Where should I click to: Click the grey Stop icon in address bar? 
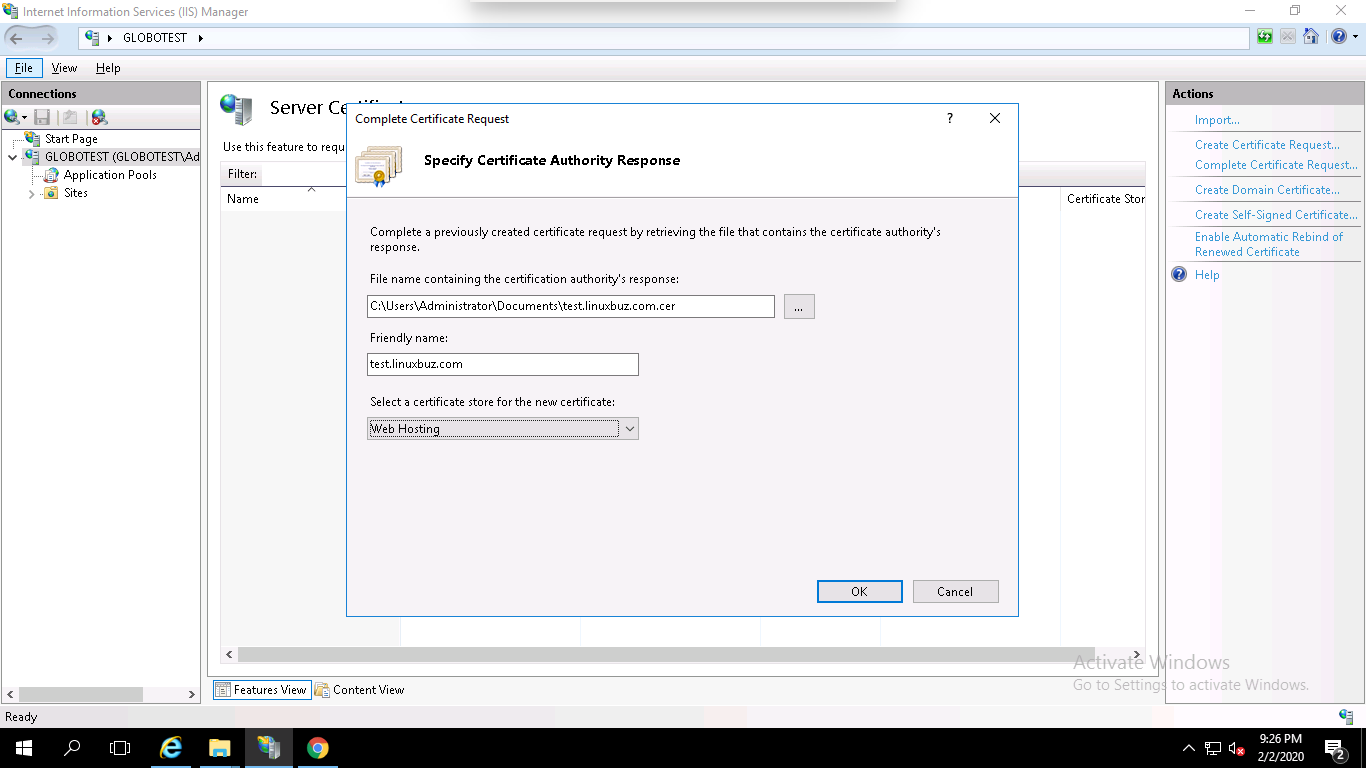[x=1287, y=37]
